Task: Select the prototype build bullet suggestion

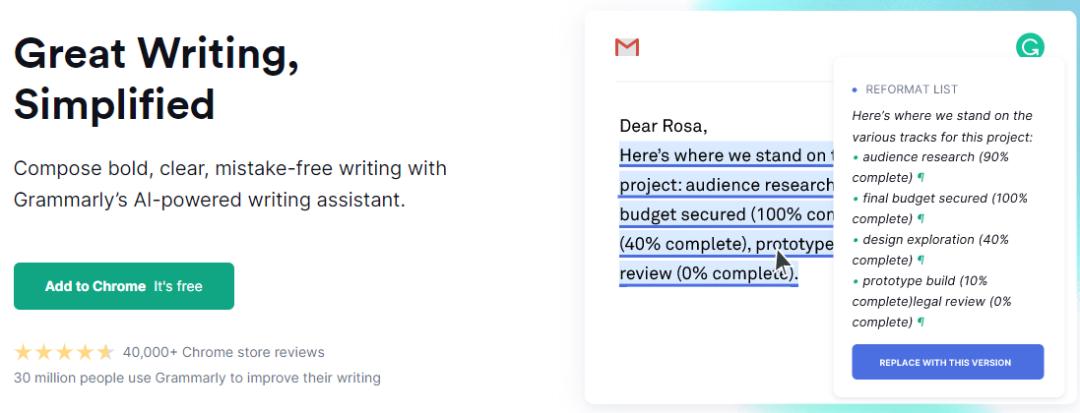Action: click(923, 281)
